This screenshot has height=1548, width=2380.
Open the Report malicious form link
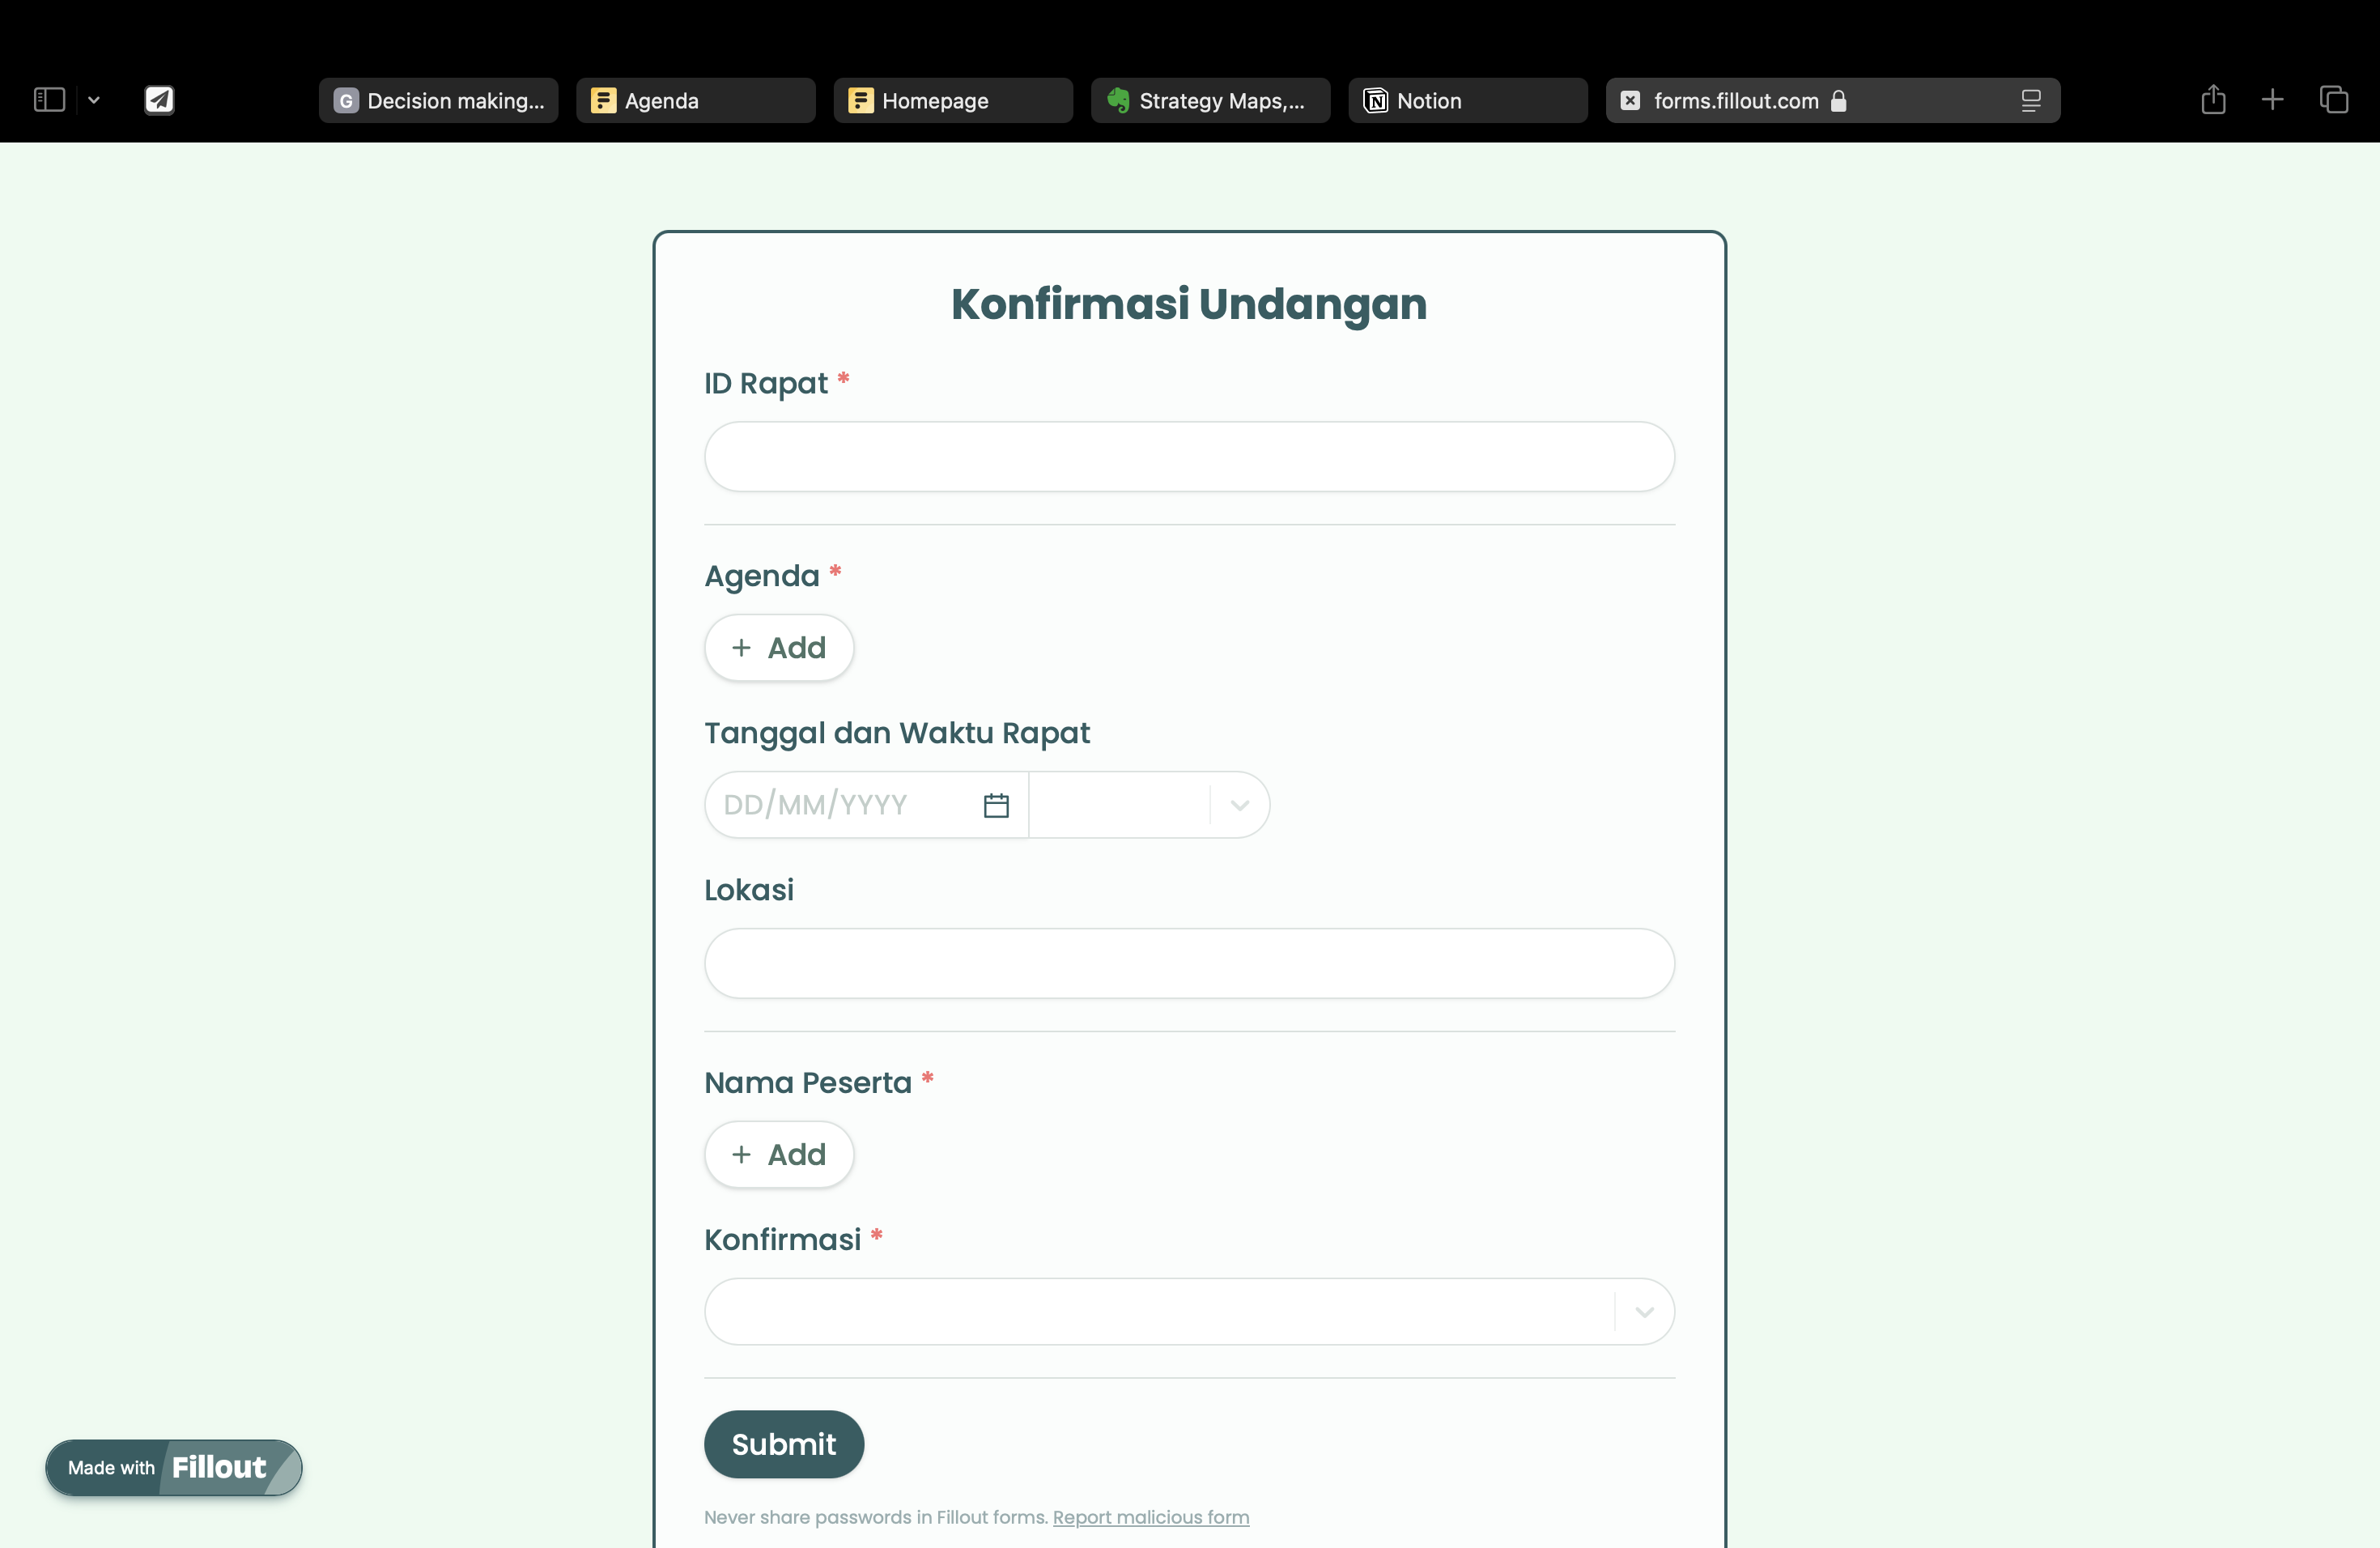[x=1151, y=1517]
